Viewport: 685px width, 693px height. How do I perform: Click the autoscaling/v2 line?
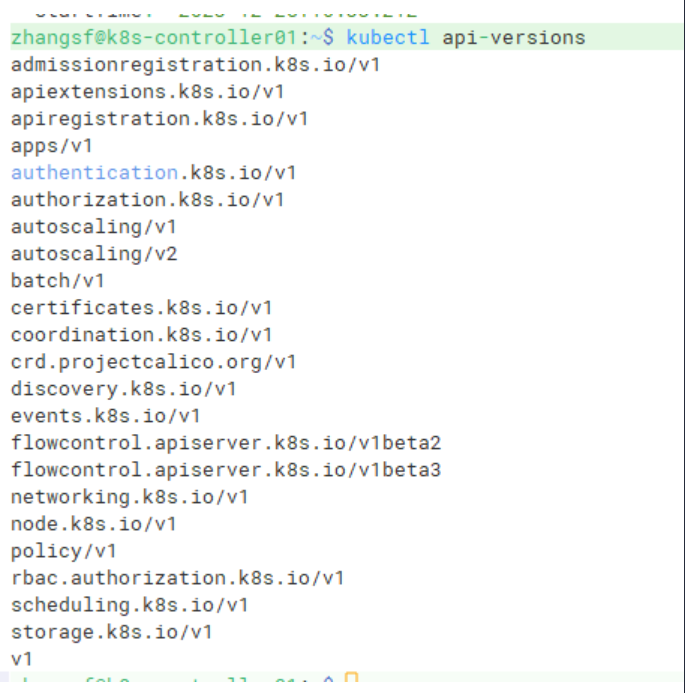pos(94,254)
